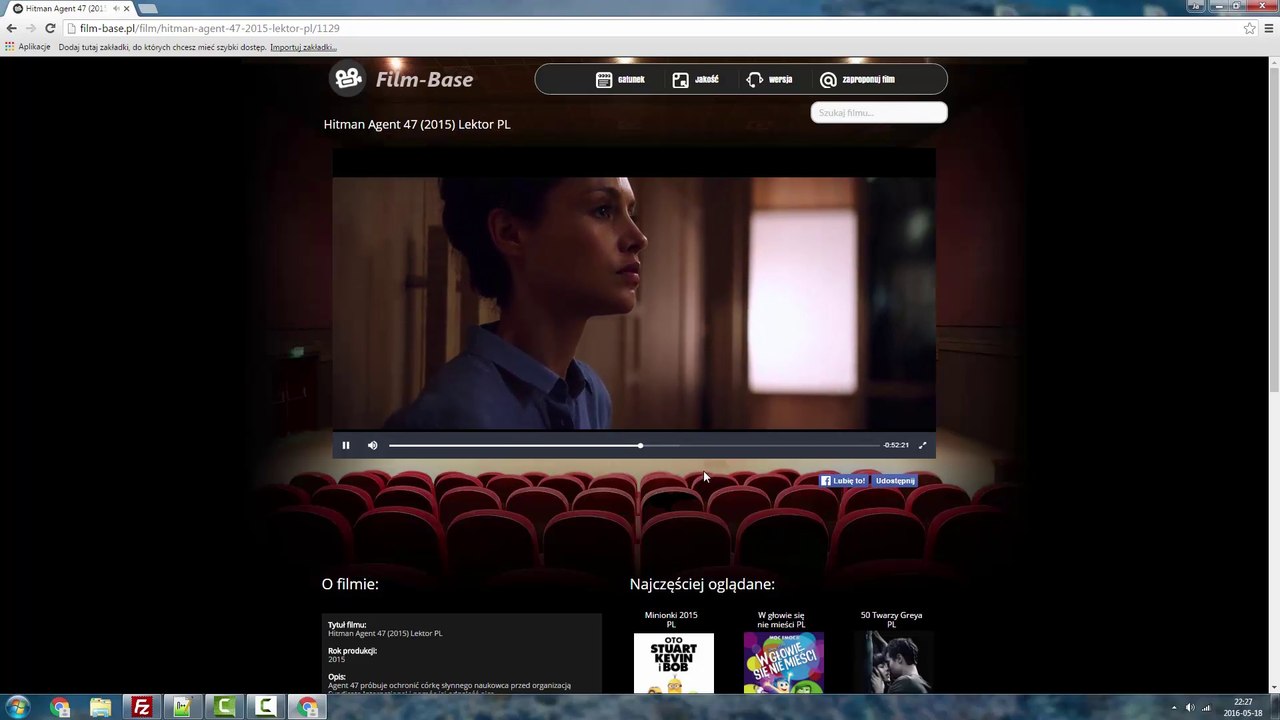Click the Rok produkcji: label

click(352, 651)
